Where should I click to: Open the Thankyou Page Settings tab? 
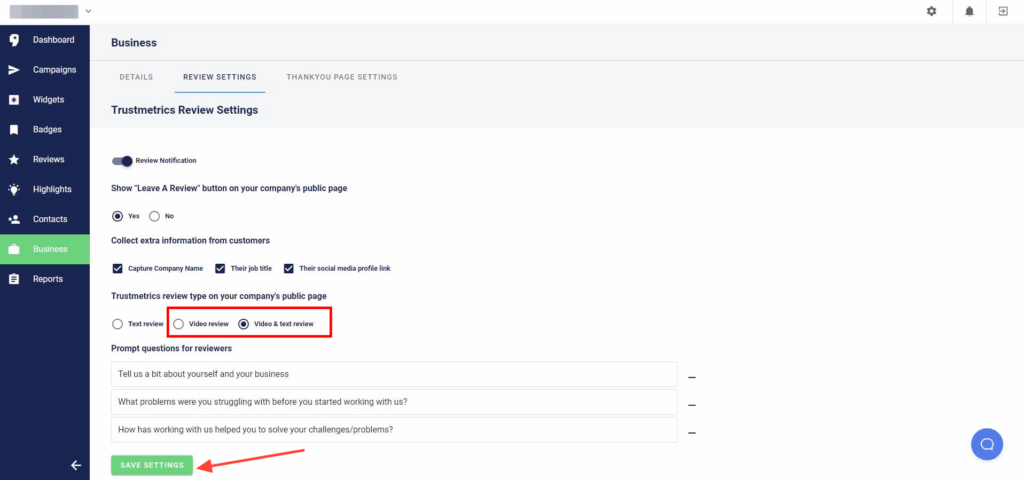[x=341, y=77]
